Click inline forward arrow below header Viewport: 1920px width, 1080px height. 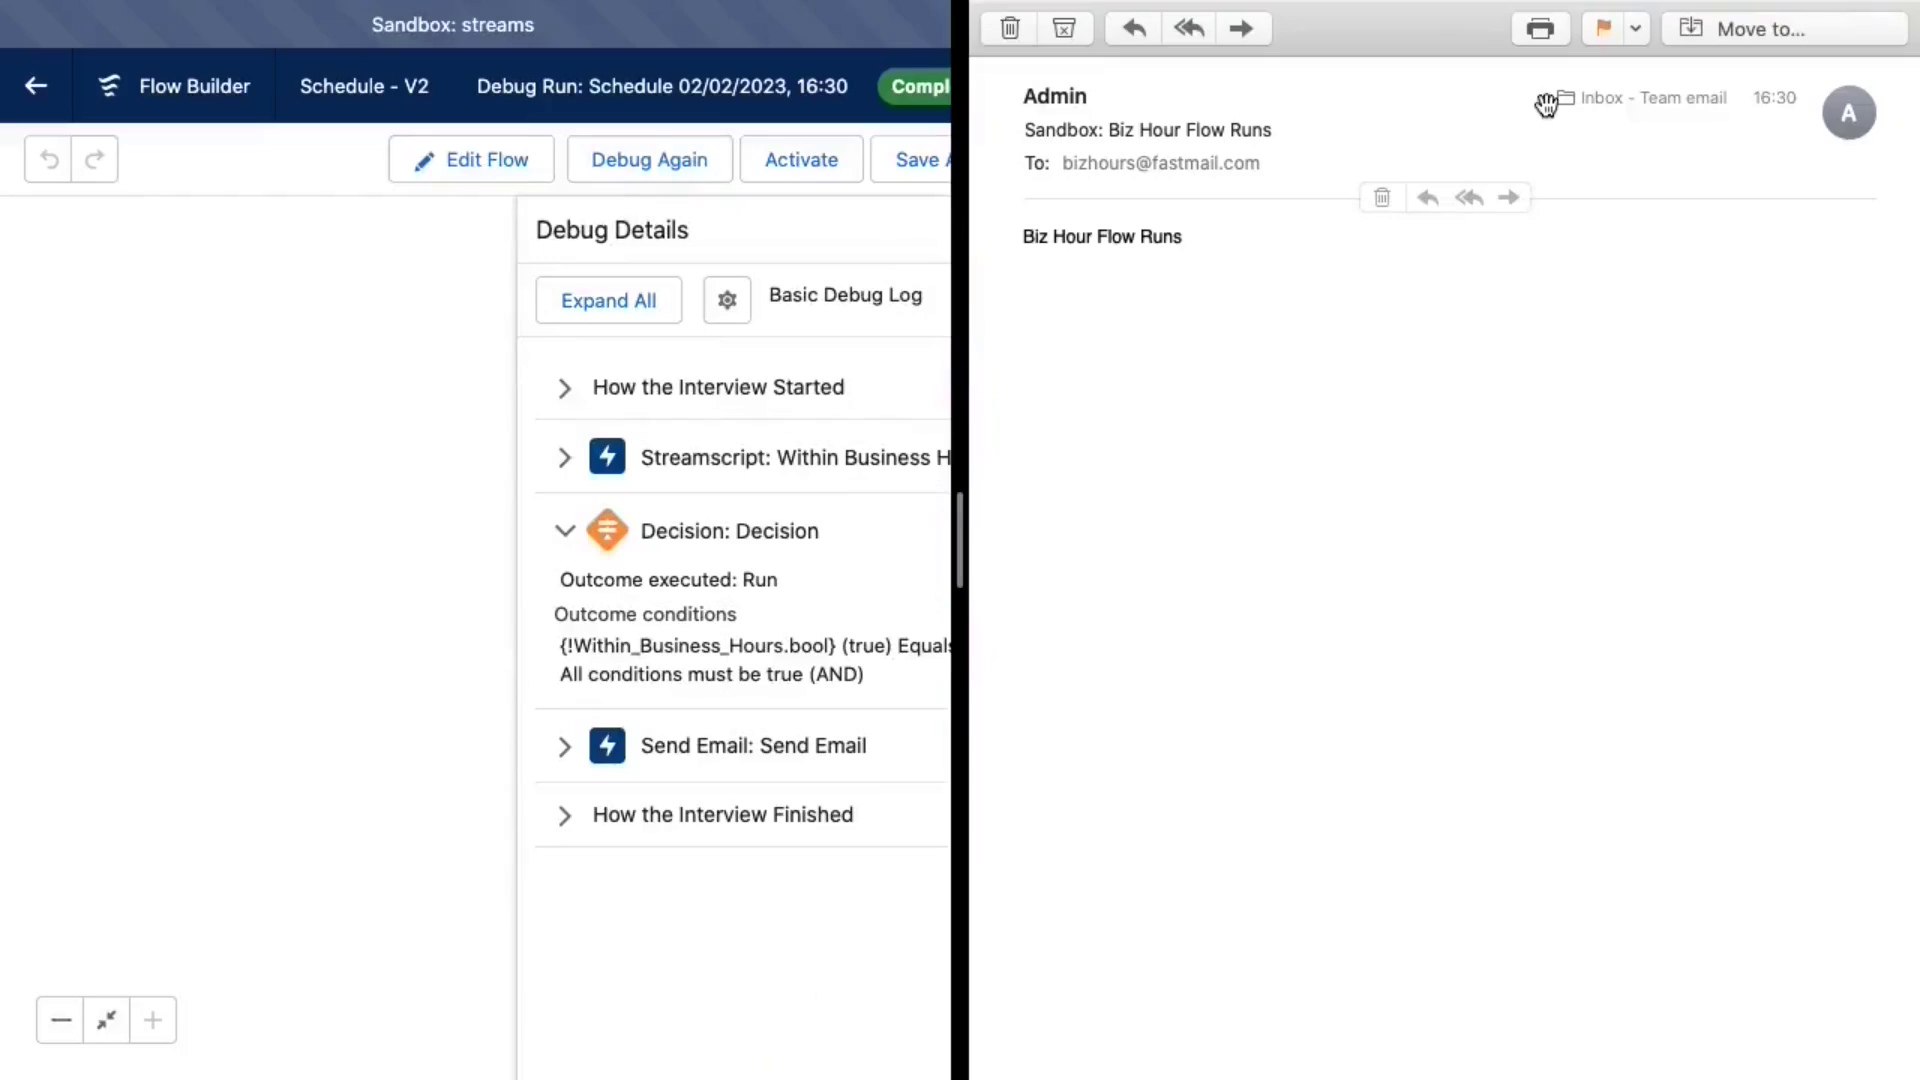pyautogui.click(x=1509, y=198)
